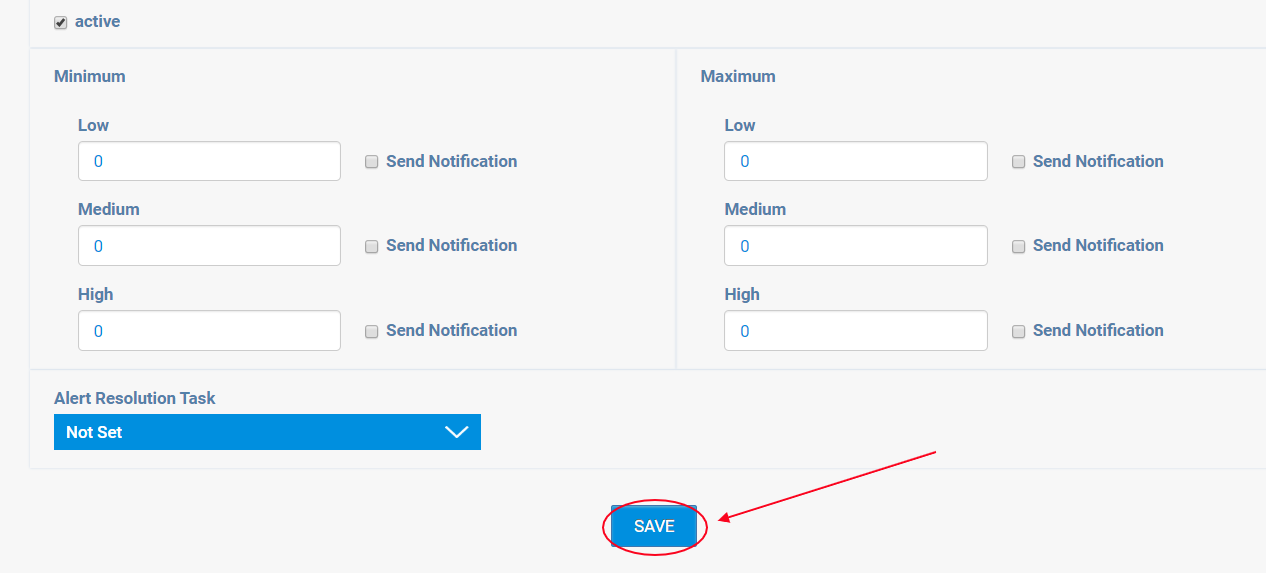Click the Minimum section heading
Viewport: 1266px width, 573px height.
[x=90, y=76]
